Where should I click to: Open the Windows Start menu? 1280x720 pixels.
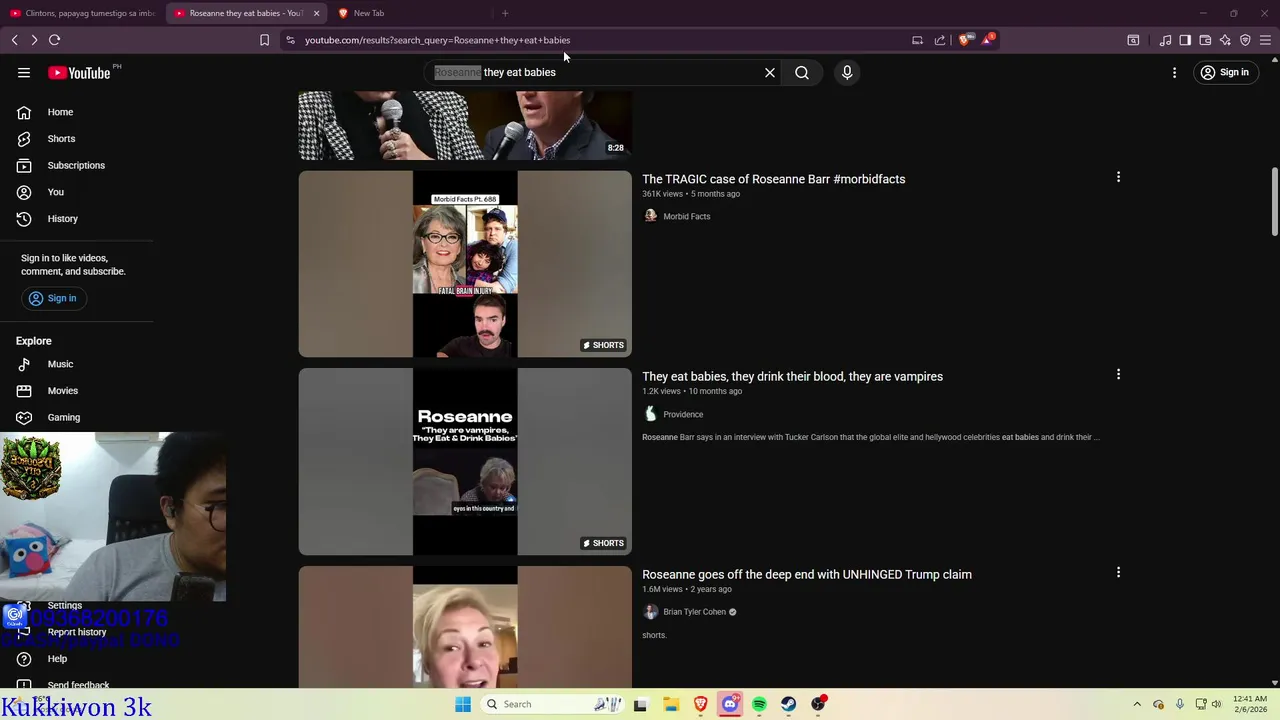(463, 704)
